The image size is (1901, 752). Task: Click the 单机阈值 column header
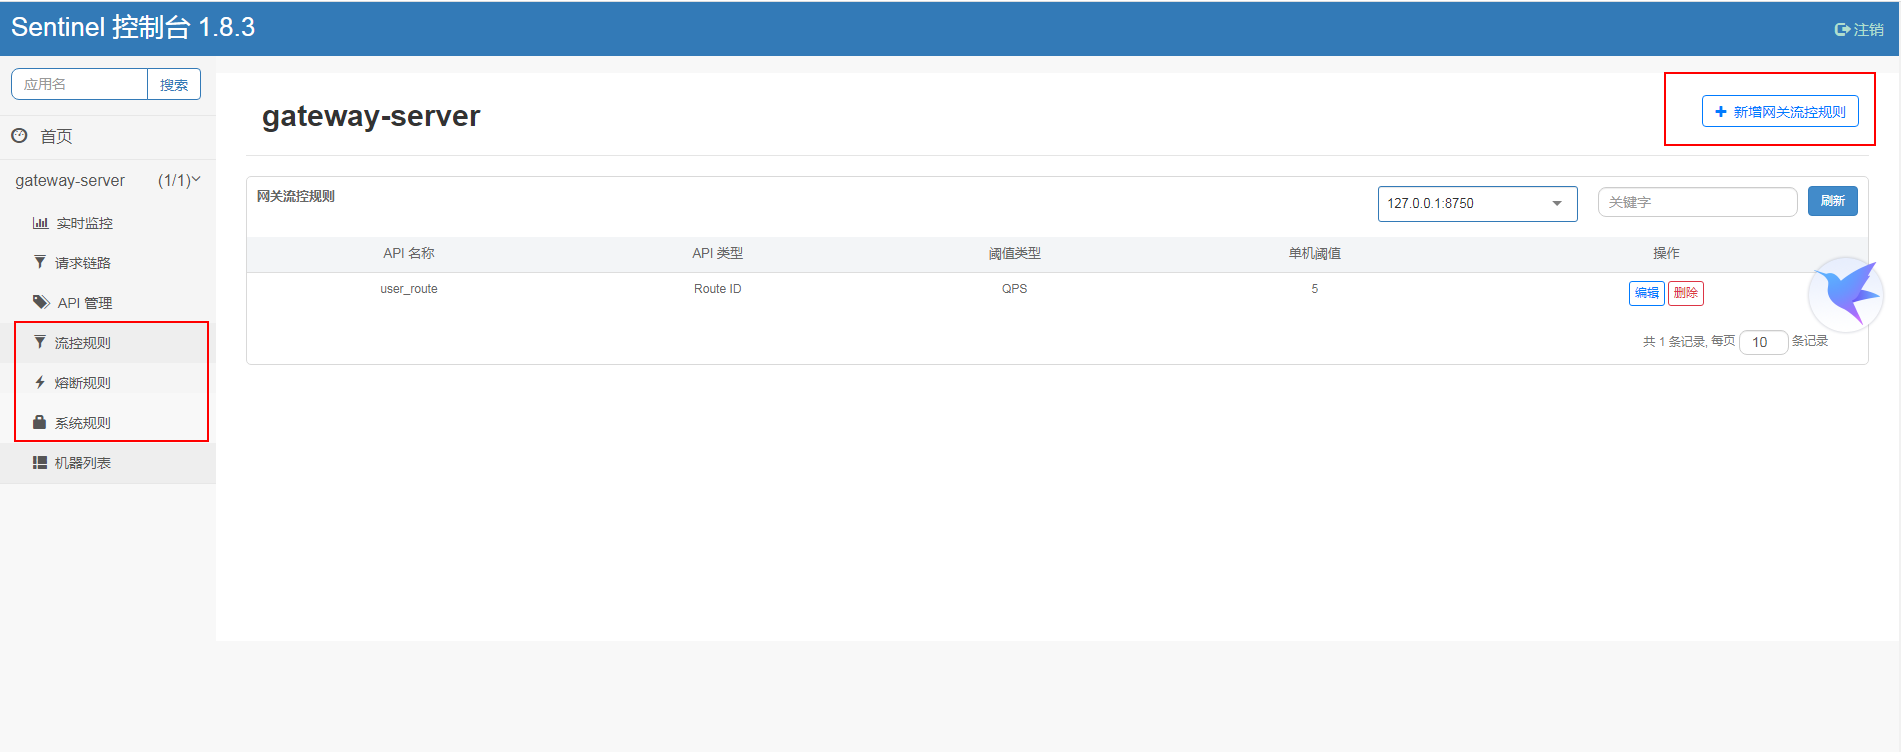(x=1315, y=253)
